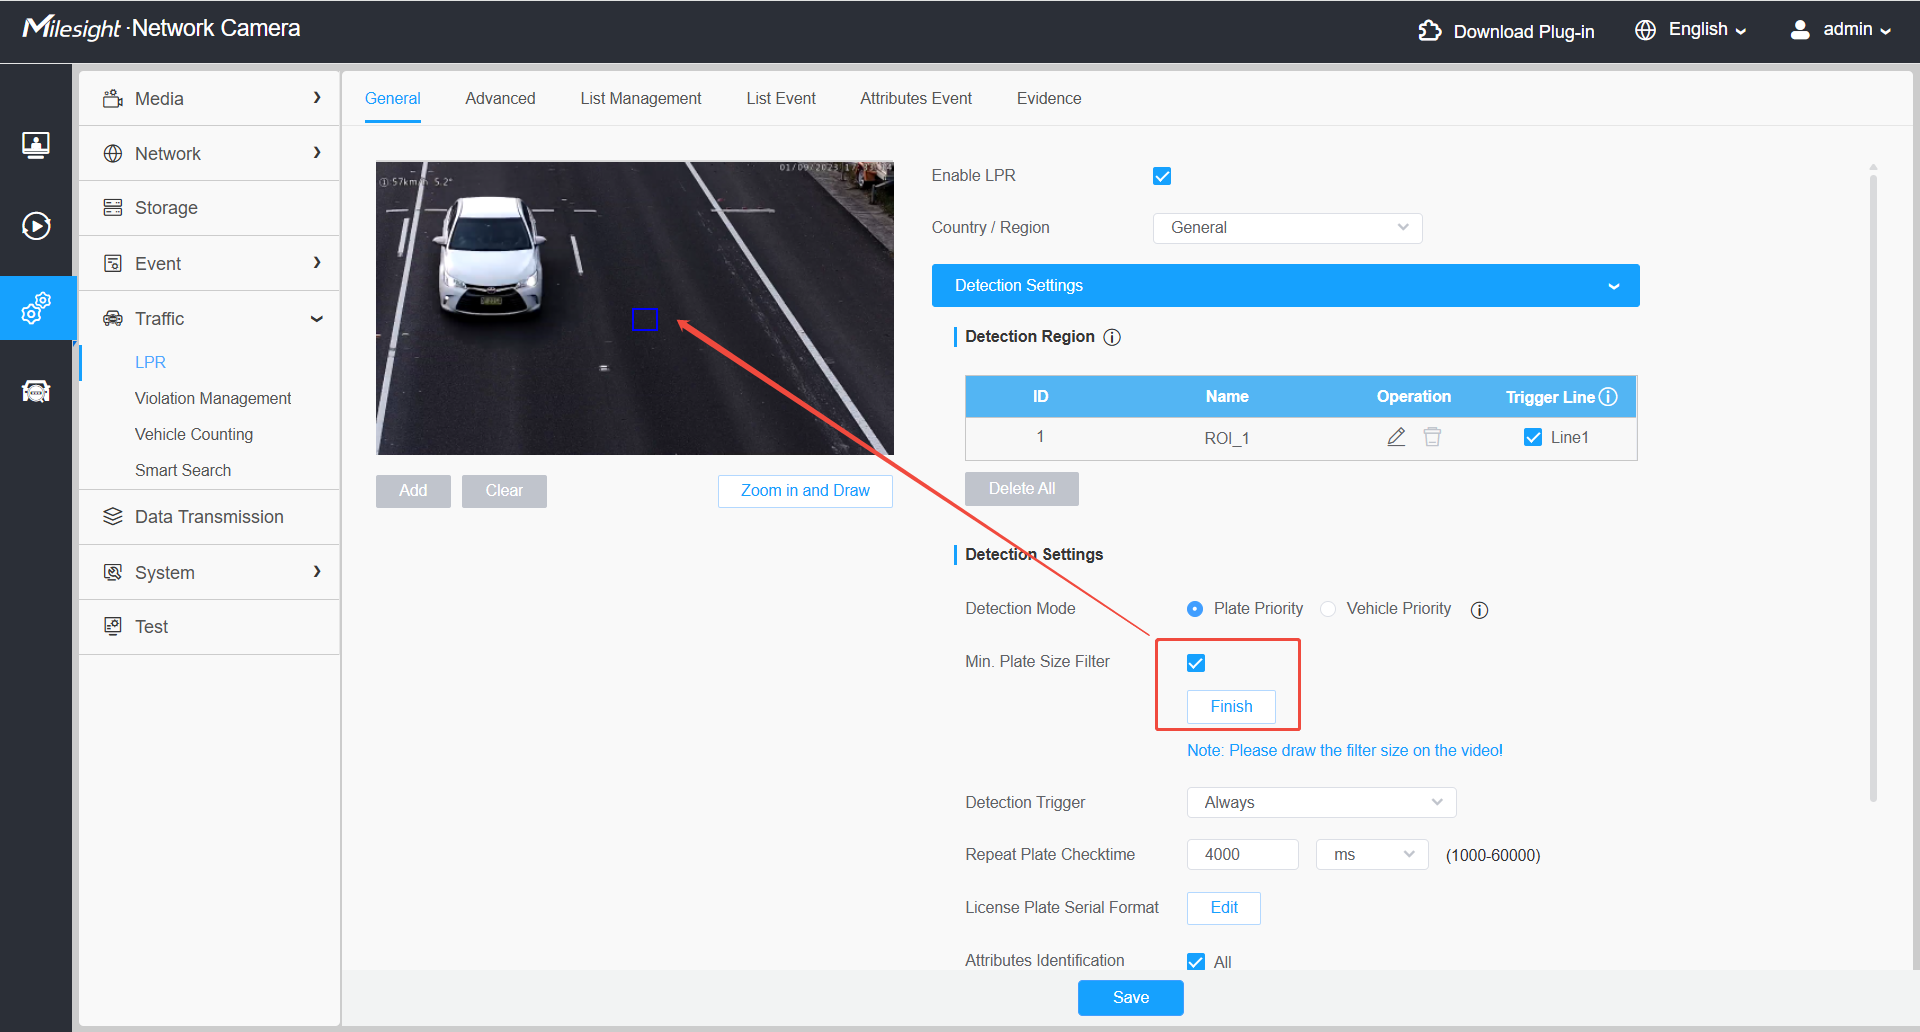Viewport: 1920px width, 1032px height.
Task: Toggle the Enable LPR checkbox
Action: 1162,176
